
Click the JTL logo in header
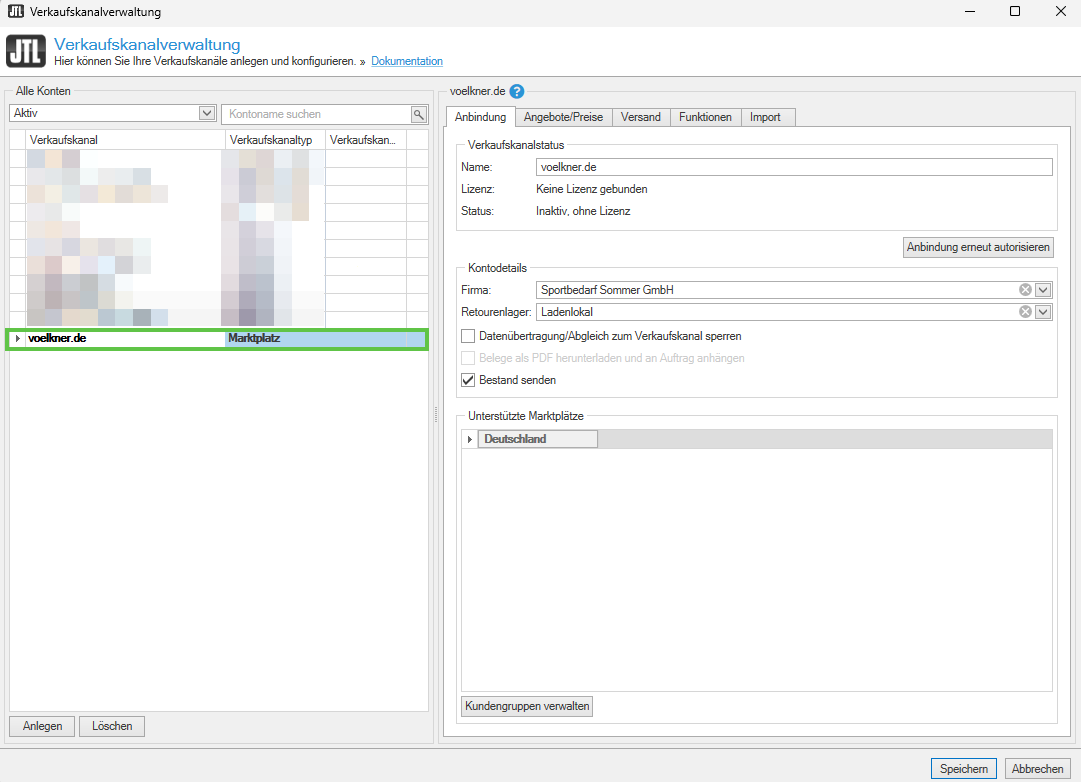coord(25,52)
